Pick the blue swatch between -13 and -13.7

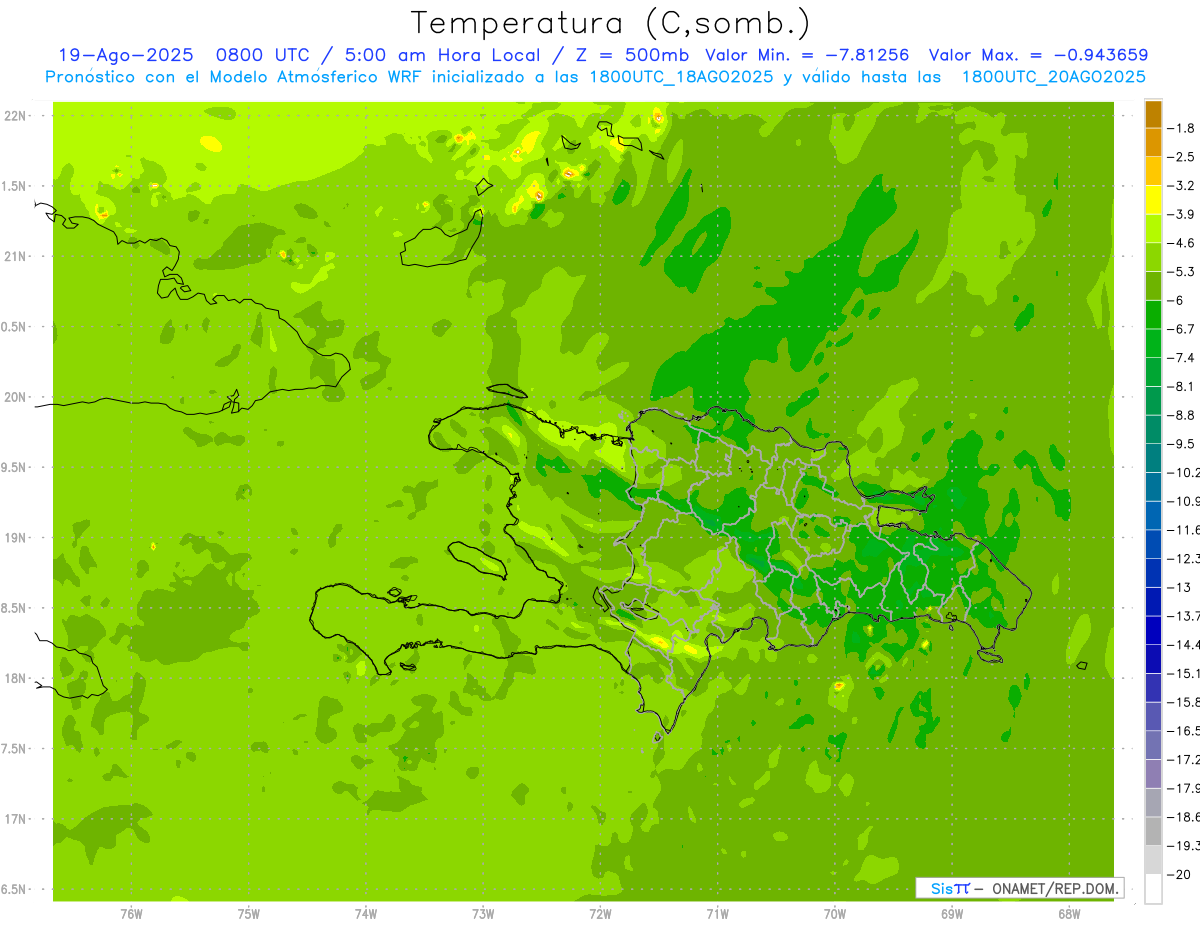coord(1153,602)
